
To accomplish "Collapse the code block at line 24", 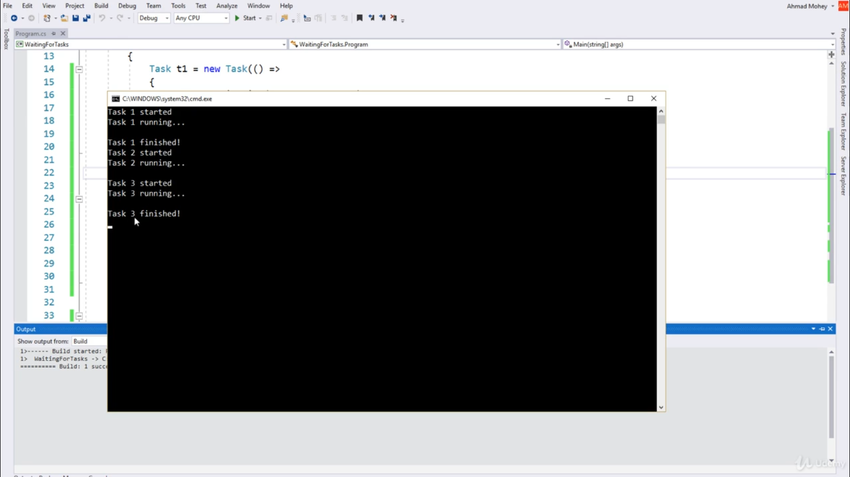I will coord(79,199).
